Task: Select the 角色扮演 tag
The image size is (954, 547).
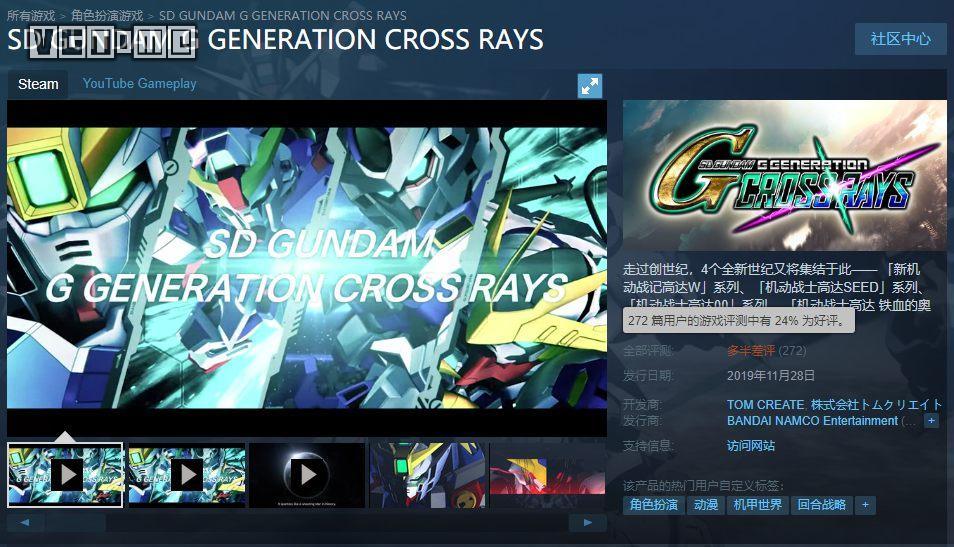Action: 654,505
